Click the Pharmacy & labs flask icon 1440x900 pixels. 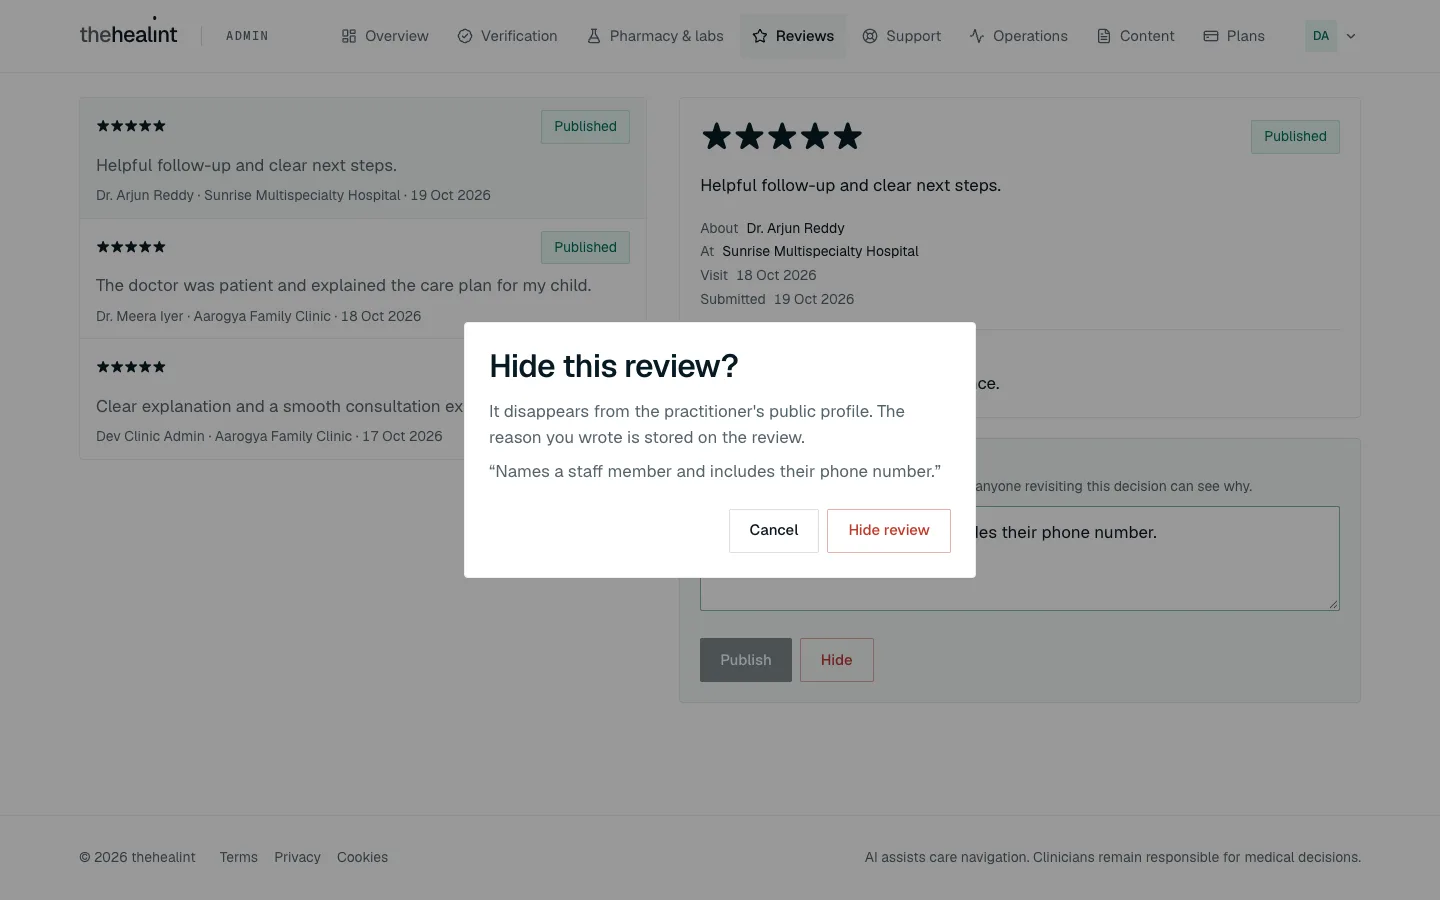click(x=594, y=36)
